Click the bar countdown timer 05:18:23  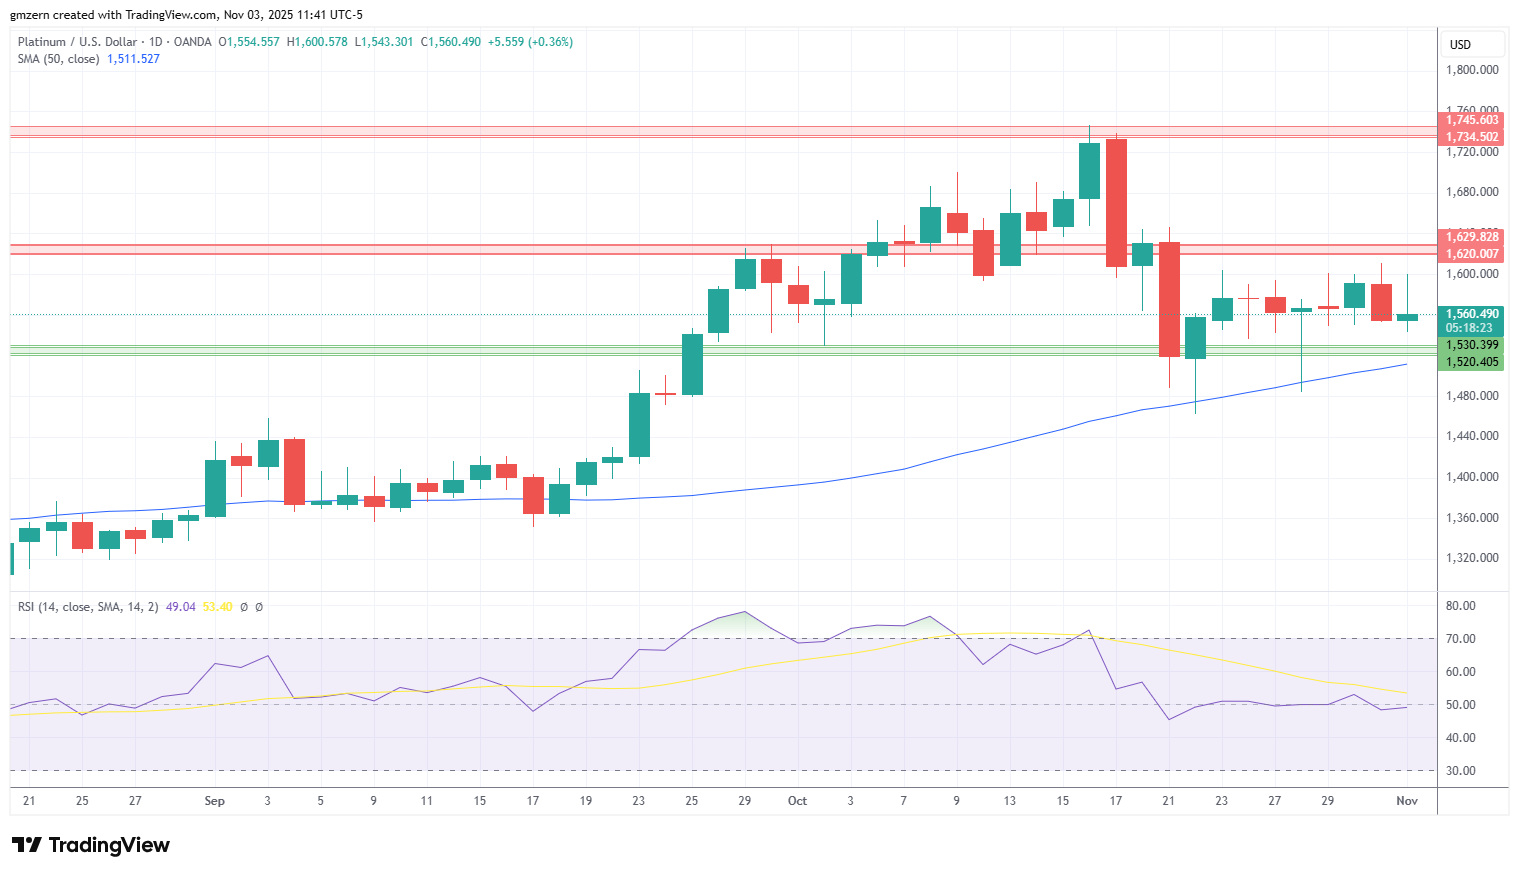[1469, 328]
